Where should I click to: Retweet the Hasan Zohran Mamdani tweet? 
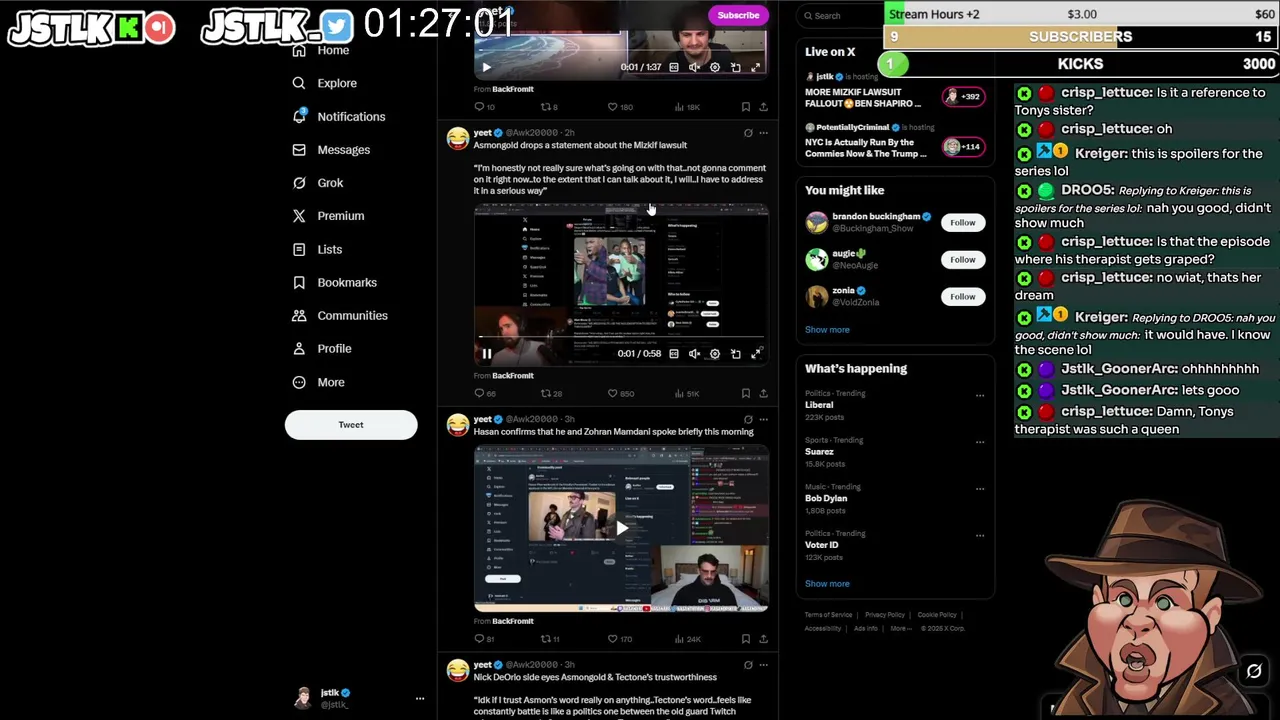pyautogui.click(x=550, y=639)
